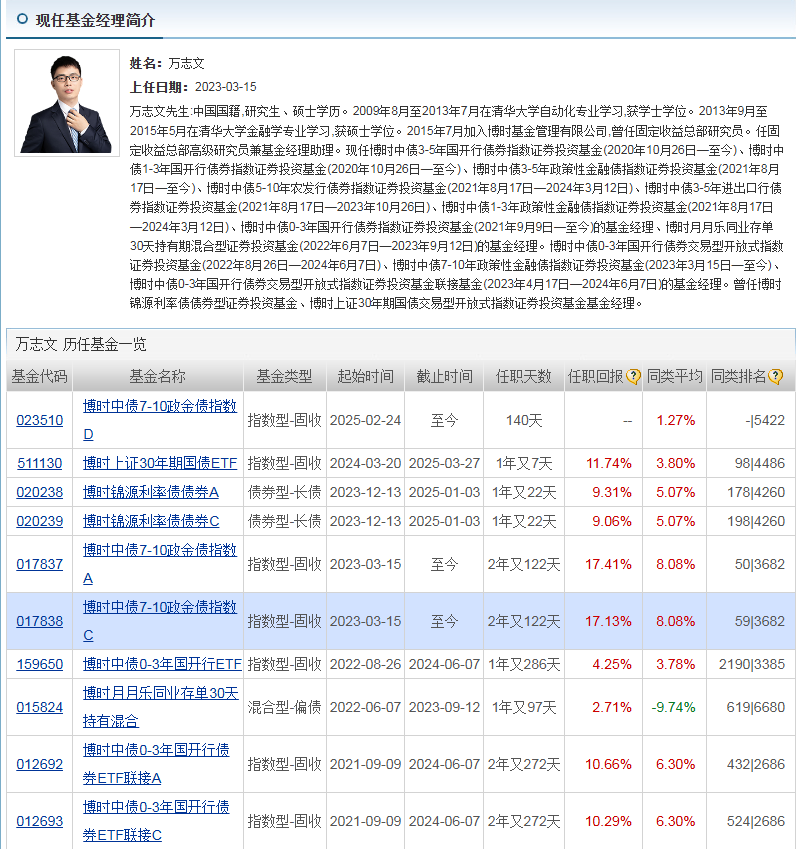Click the help icon beside 任职回报
800x849 pixels.
[x=633, y=376]
